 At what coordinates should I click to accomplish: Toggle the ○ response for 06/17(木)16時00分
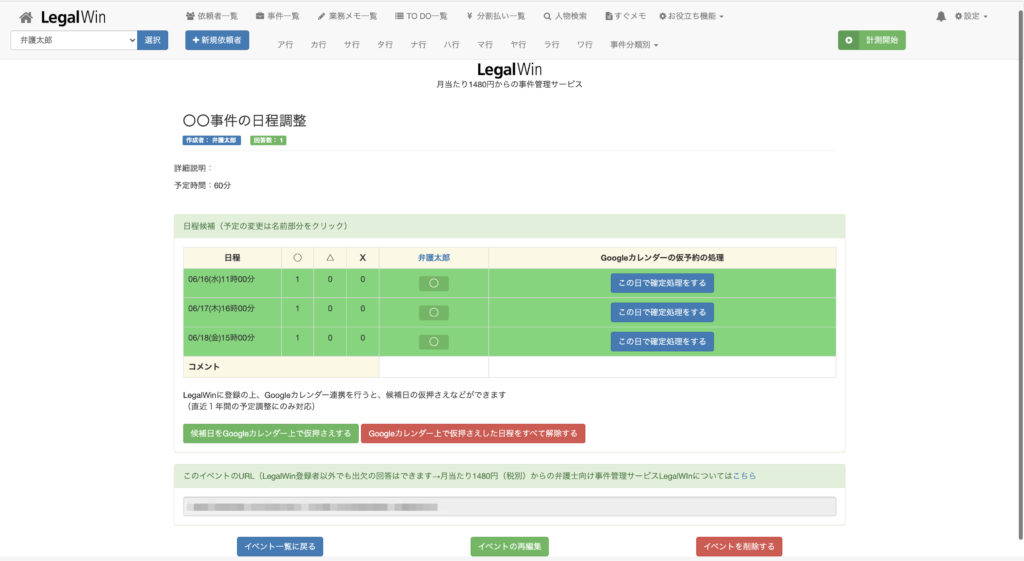click(433, 312)
